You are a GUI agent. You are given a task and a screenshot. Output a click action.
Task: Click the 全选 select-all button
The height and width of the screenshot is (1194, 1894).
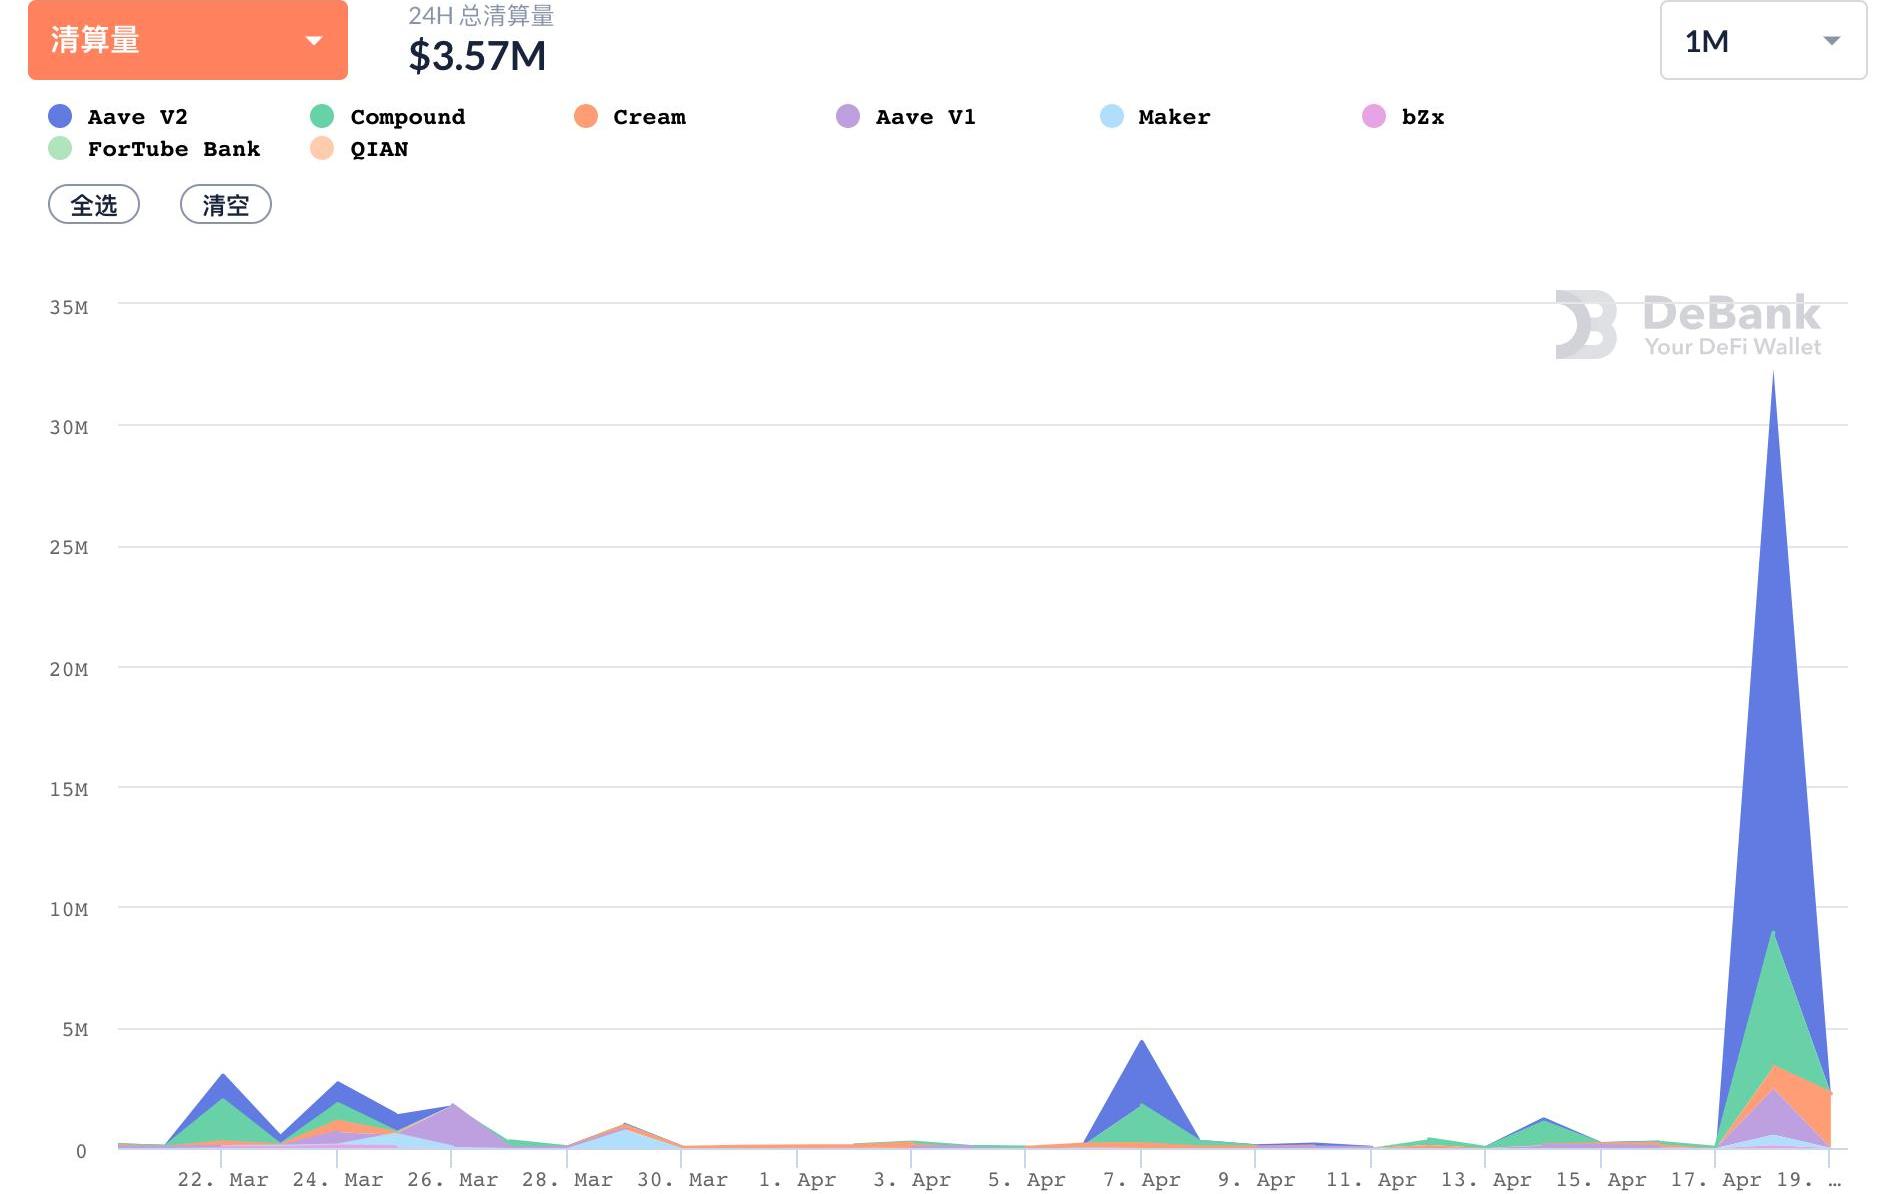[94, 205]
